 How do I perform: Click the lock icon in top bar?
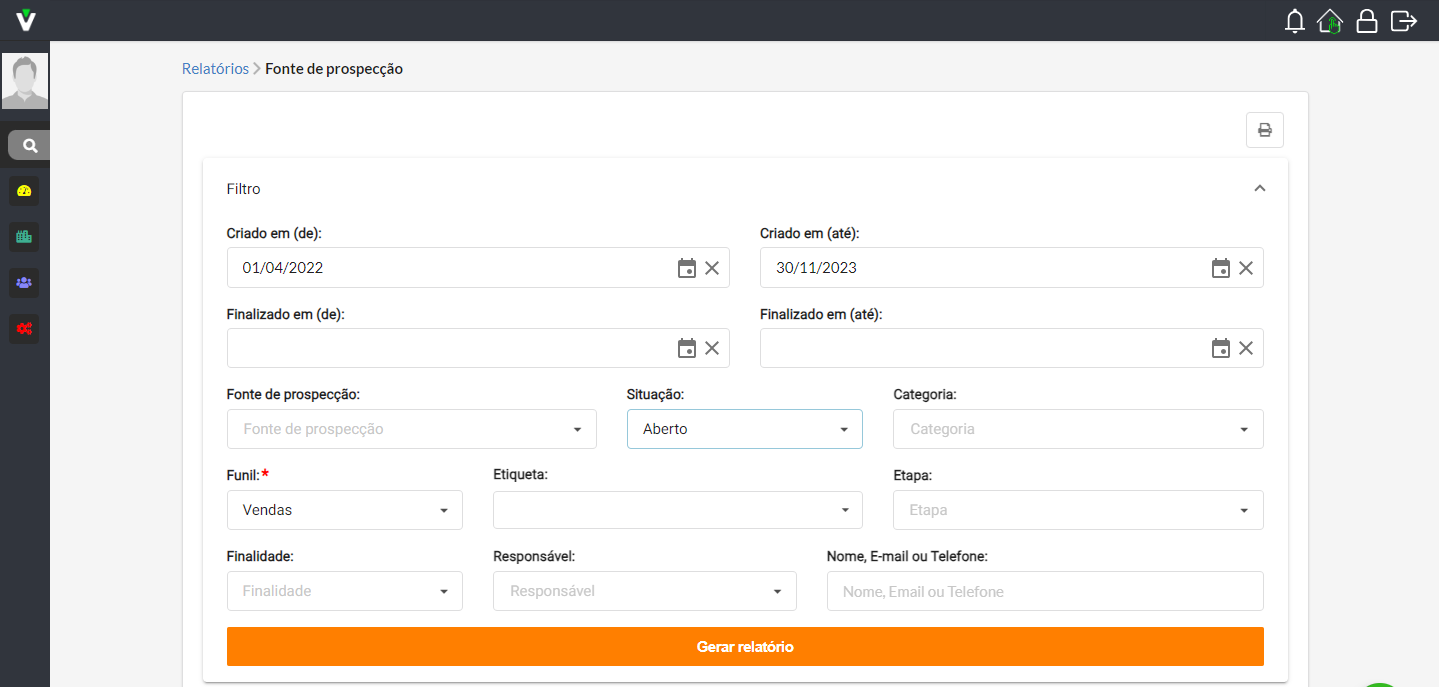pos(1366,21)
